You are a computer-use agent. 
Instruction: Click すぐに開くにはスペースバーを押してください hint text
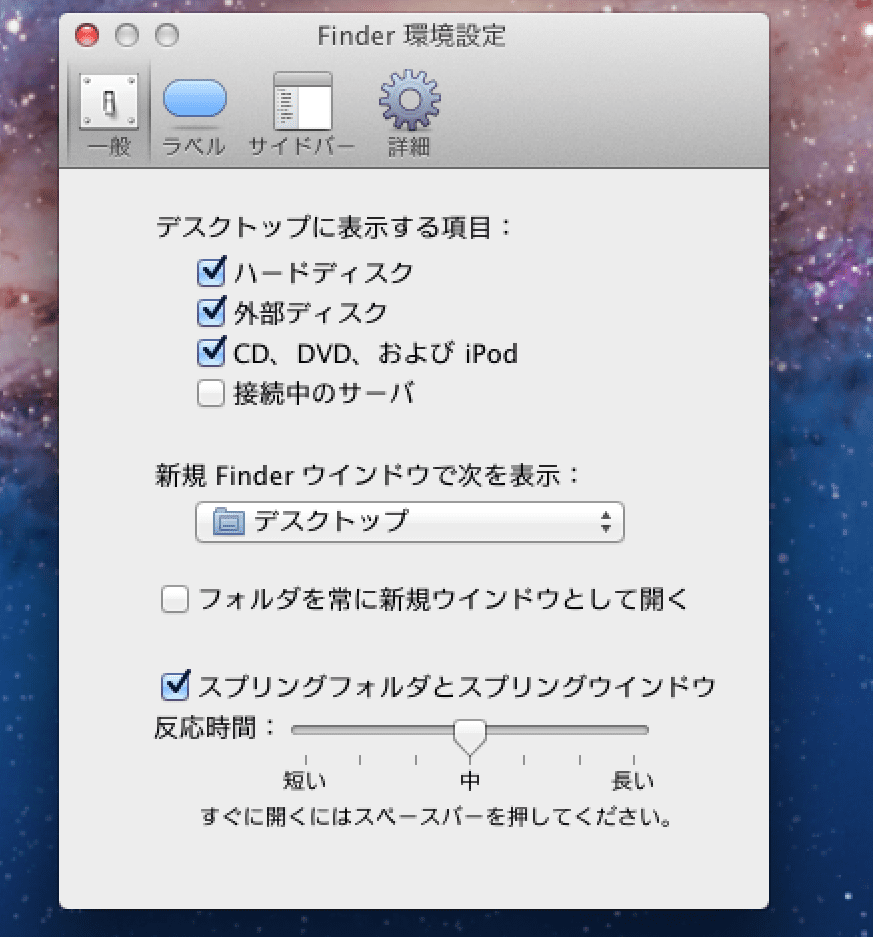coord(437,816)
